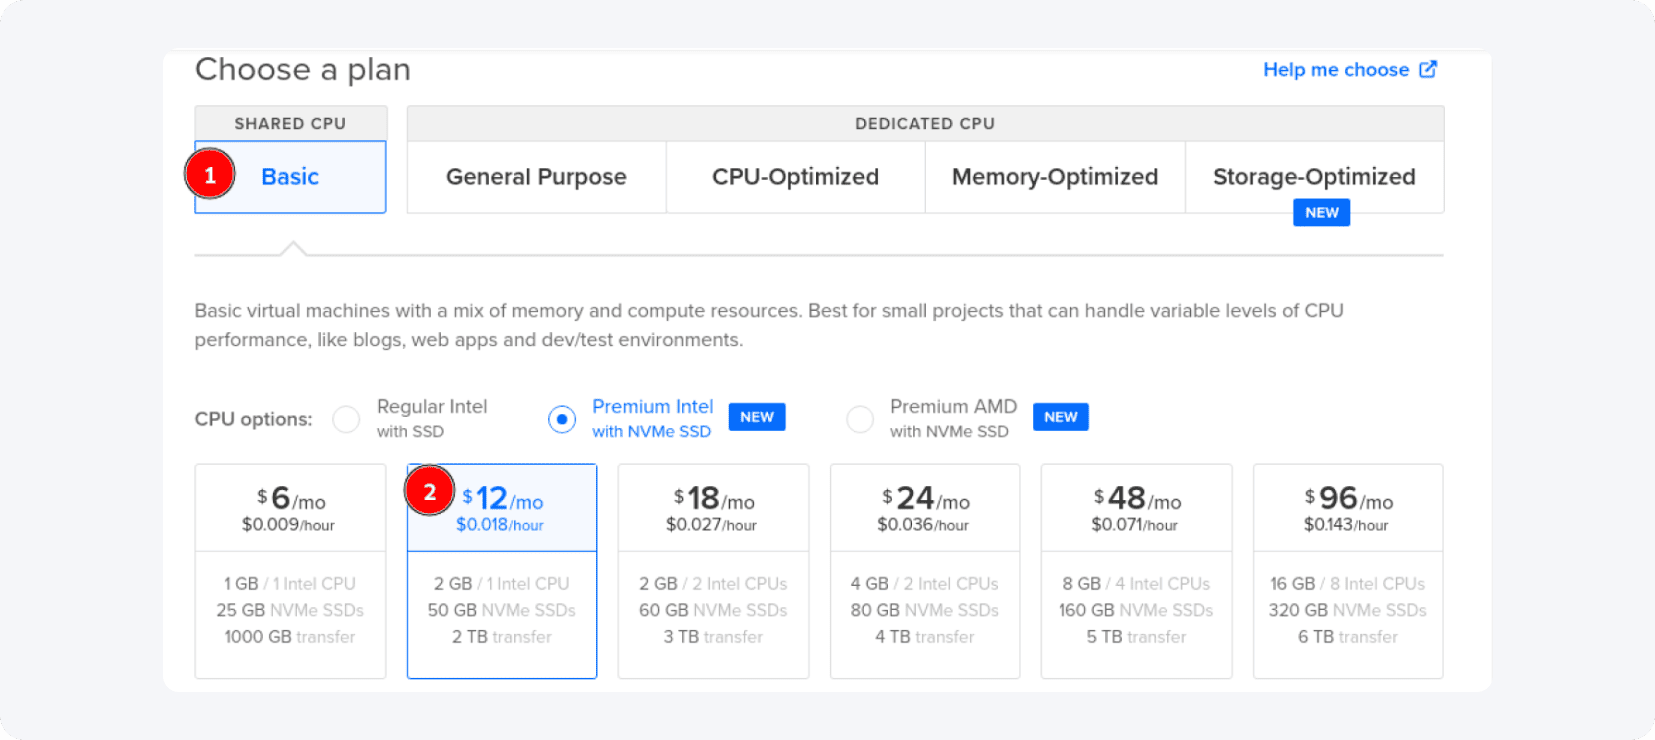Screen dimensions: 1655x740
Task: Select the Regular Intel with SSD option
Action: point(346,419)
